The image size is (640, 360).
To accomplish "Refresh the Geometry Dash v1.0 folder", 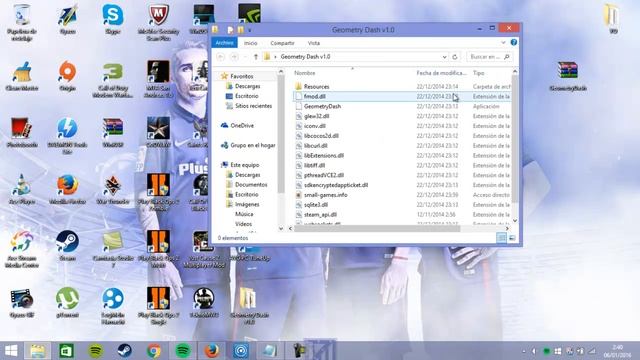I will pyautogui.click(x=455, y=57).
